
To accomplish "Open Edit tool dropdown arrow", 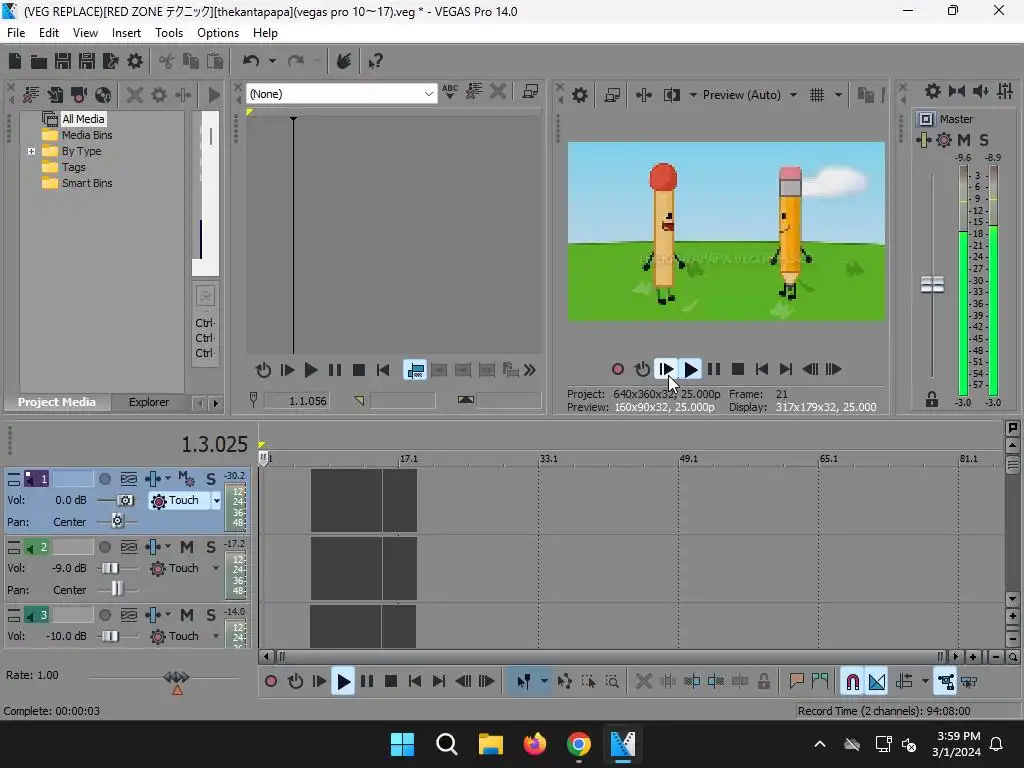I will 544,682.
